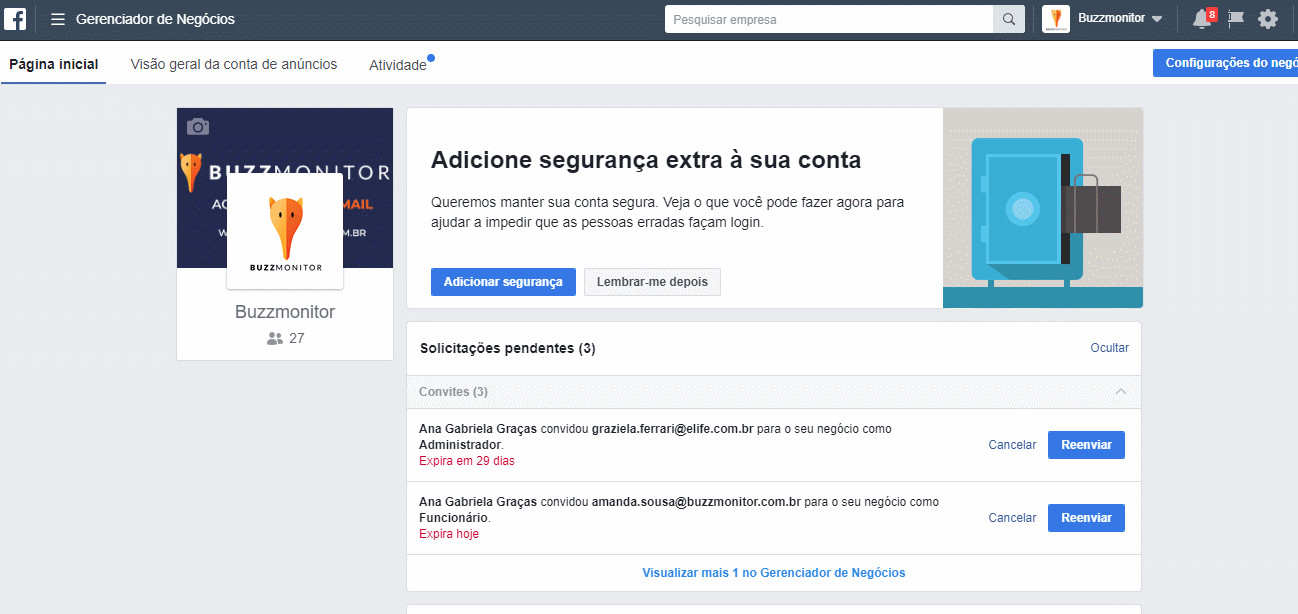Resend the invite to graziela.ferrari@elife.com.br
Image resolution: width=1298 pixels, height=614 pixels.
point(1086,445)
